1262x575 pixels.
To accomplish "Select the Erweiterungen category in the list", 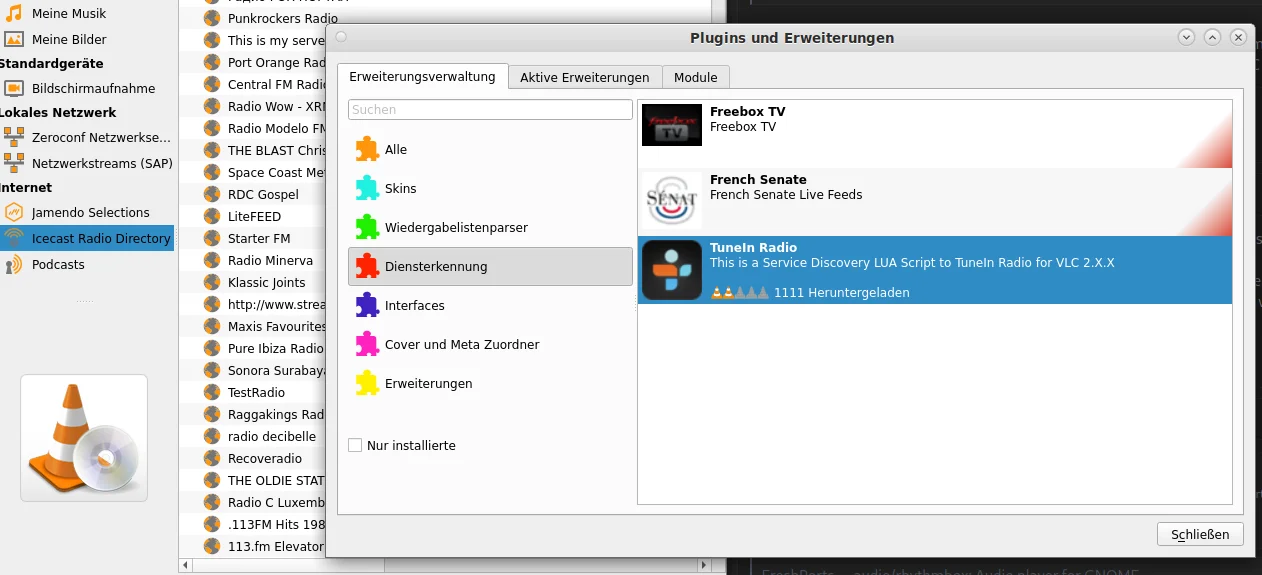I will [x=490, y=383].
